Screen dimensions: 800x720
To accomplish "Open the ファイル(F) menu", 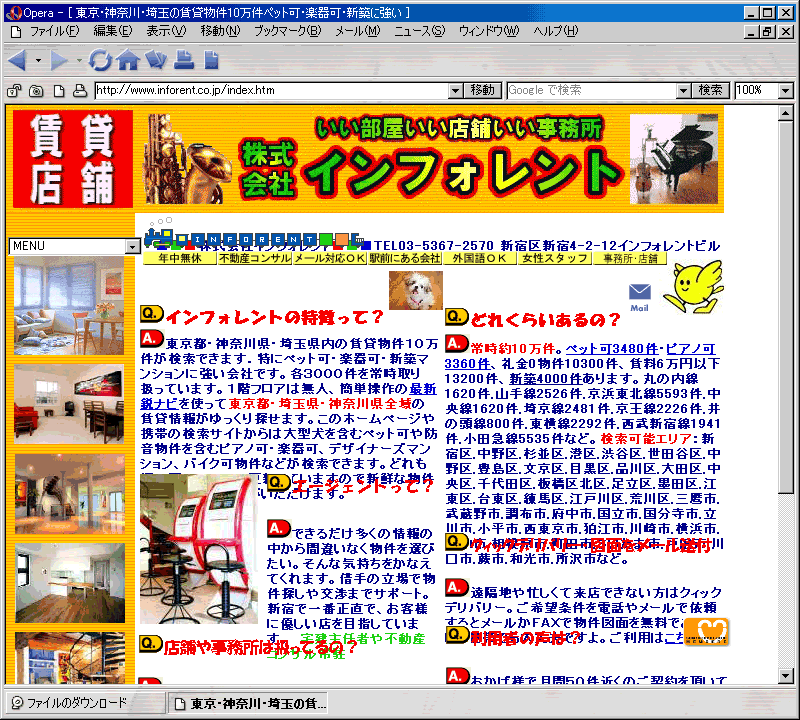I will click(x=54, y=32).
